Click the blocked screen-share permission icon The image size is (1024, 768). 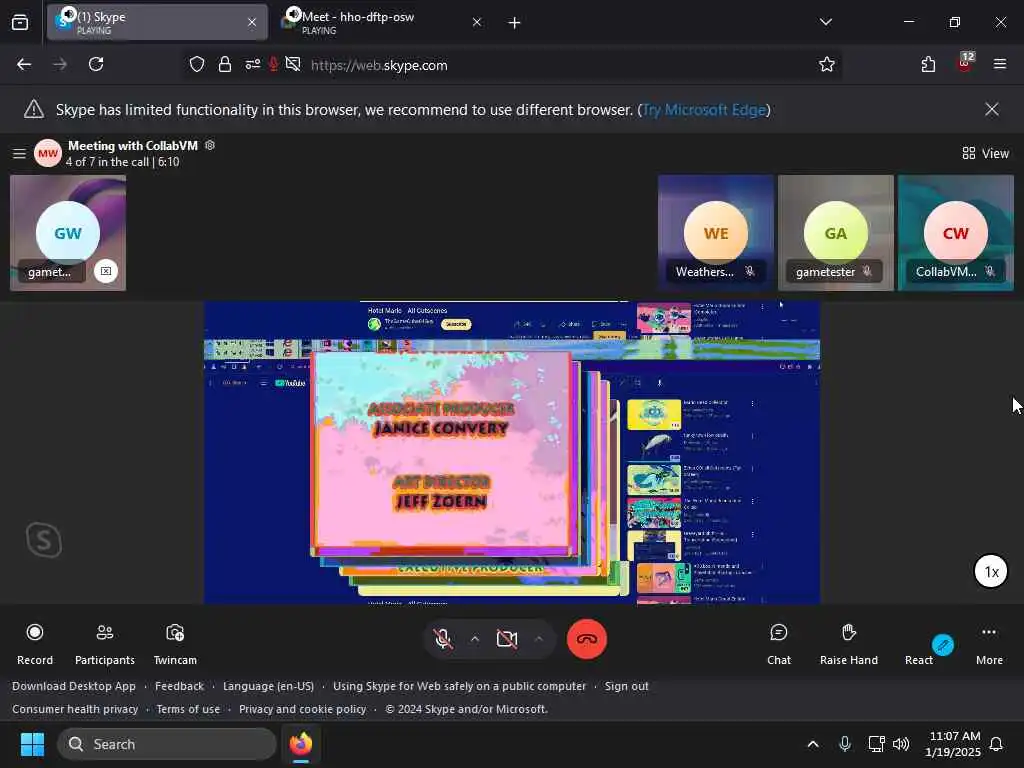293,64
